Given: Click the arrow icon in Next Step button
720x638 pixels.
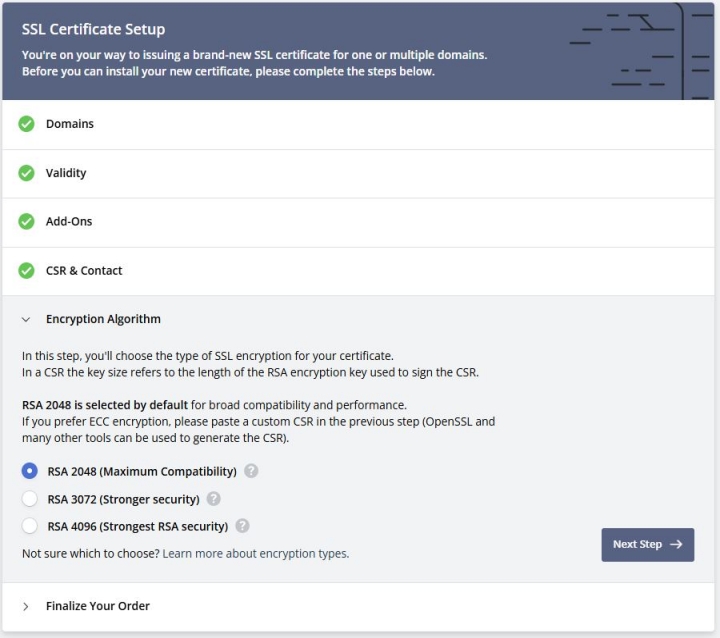Looking at the screenshot, I should click(676, 544).
